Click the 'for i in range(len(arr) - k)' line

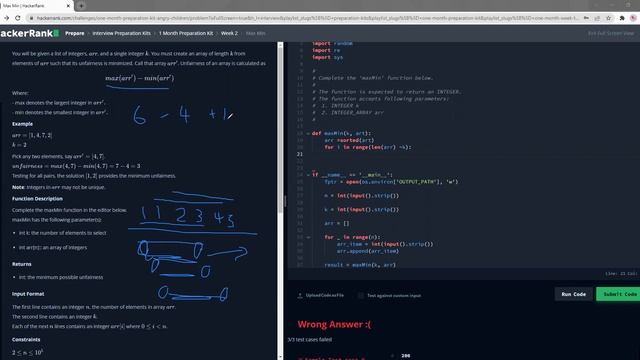tap(368, 147)
